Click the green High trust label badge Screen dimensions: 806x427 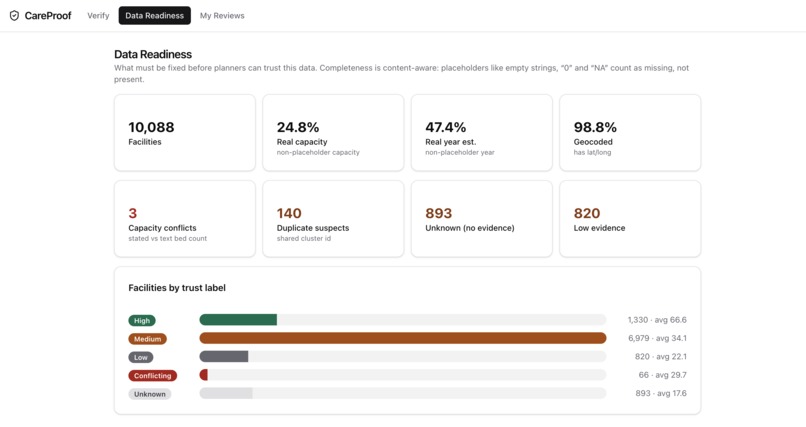coord(142,321)
